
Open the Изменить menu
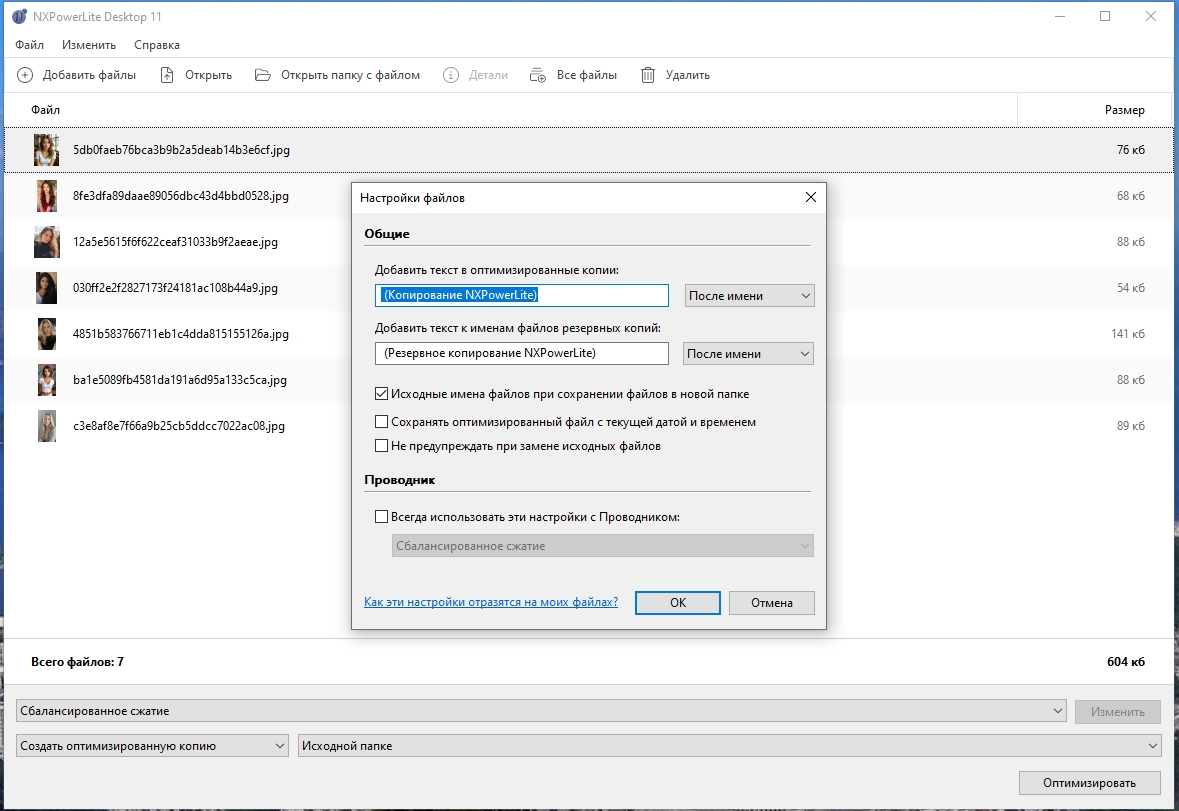[x=89, y=45]
